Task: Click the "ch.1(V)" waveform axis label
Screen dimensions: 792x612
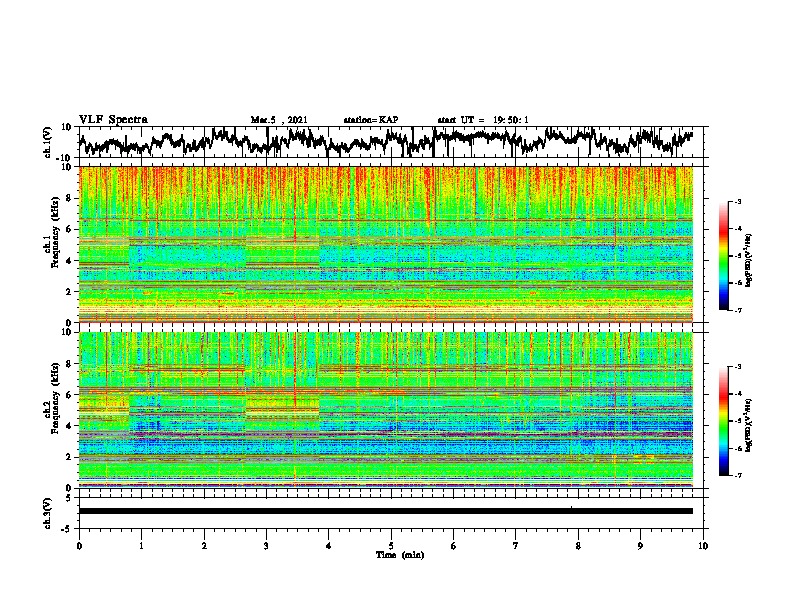Action: 47,142
